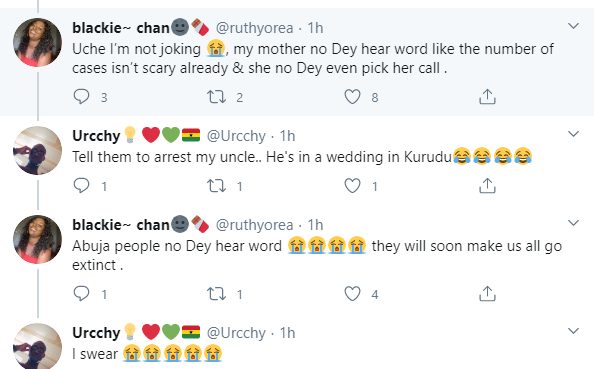Image resolution: width=594 pixels, height=369 pixels.
Task: Like the 'arrest my uncle' tweet
Action: (x=352, y=186)
